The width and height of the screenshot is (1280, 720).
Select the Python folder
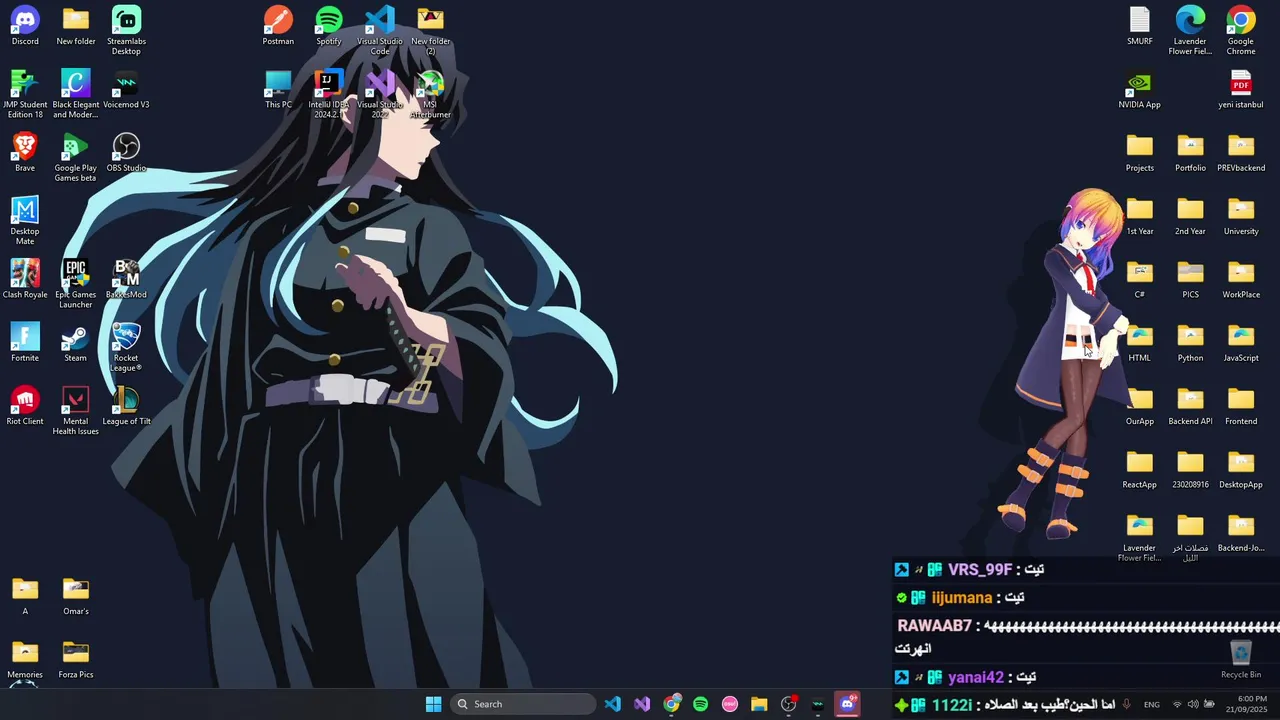pyautogui.click(x=1190, y=342)
